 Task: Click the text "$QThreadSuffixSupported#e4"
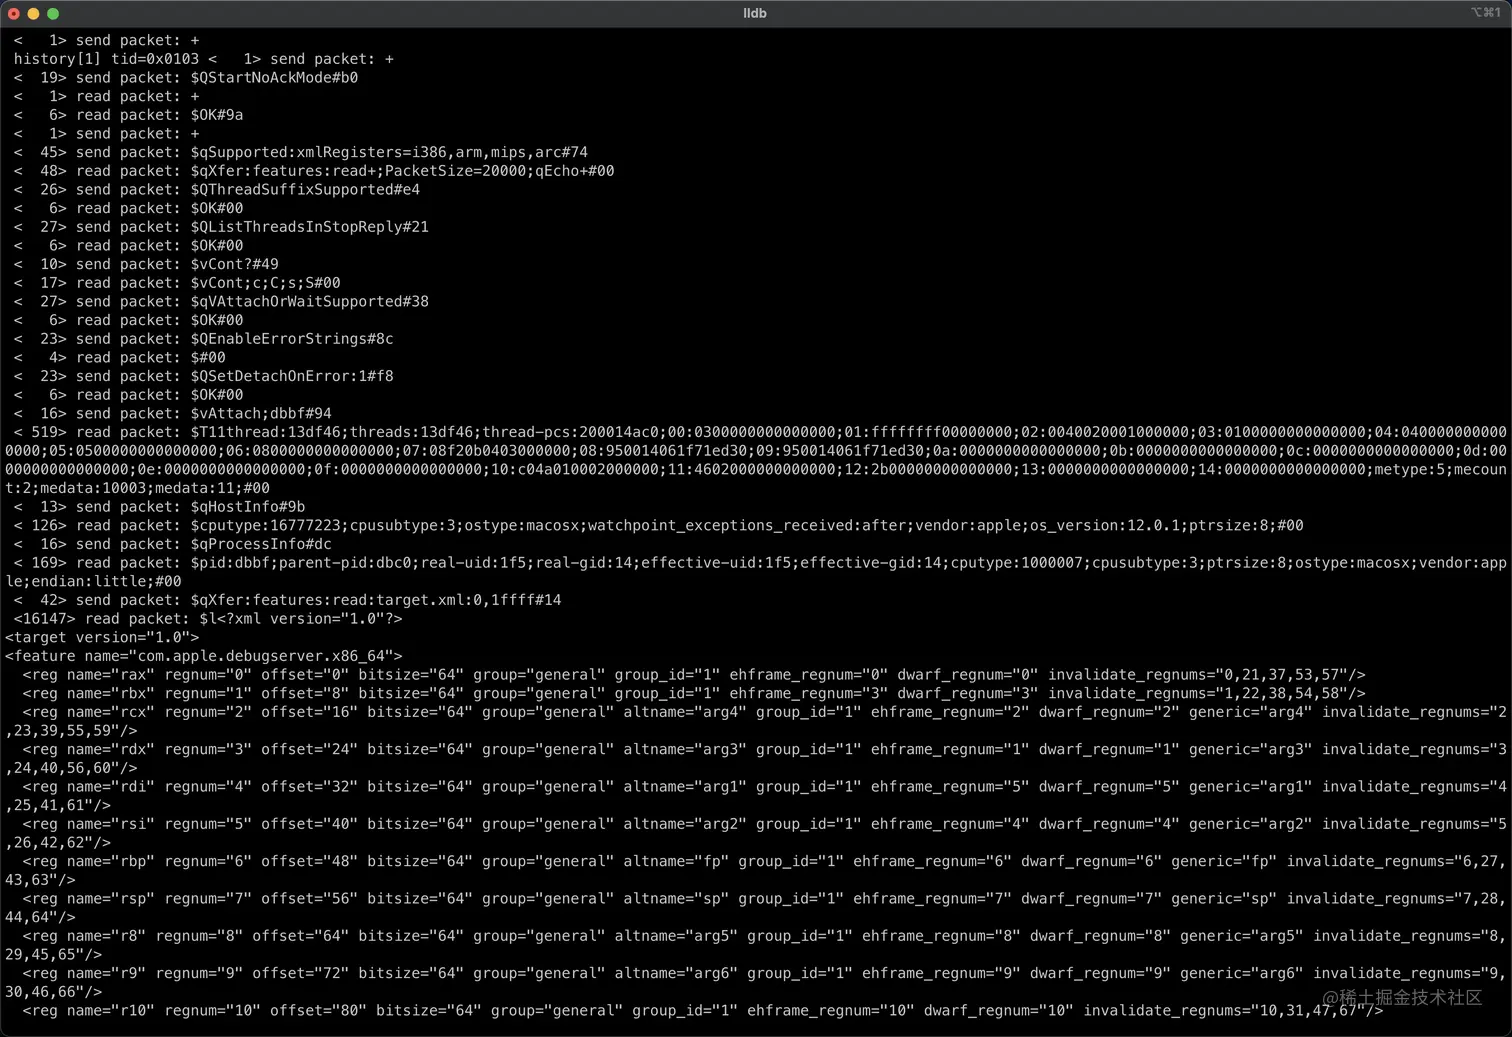point(305,190)
